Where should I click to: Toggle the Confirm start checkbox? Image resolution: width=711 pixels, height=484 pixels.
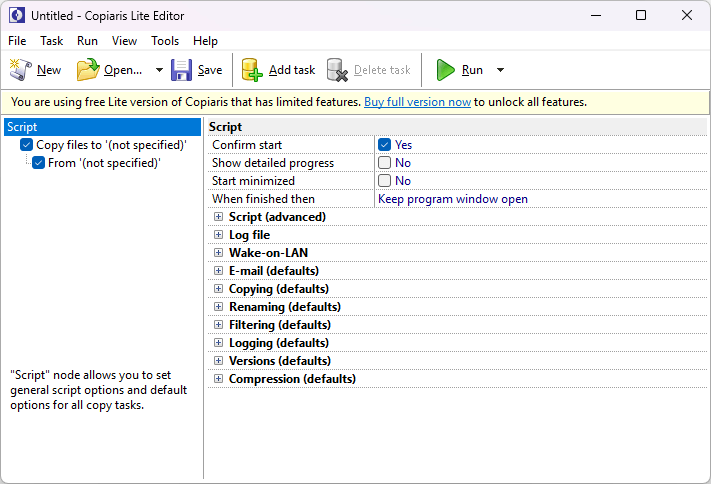[385, 145]
